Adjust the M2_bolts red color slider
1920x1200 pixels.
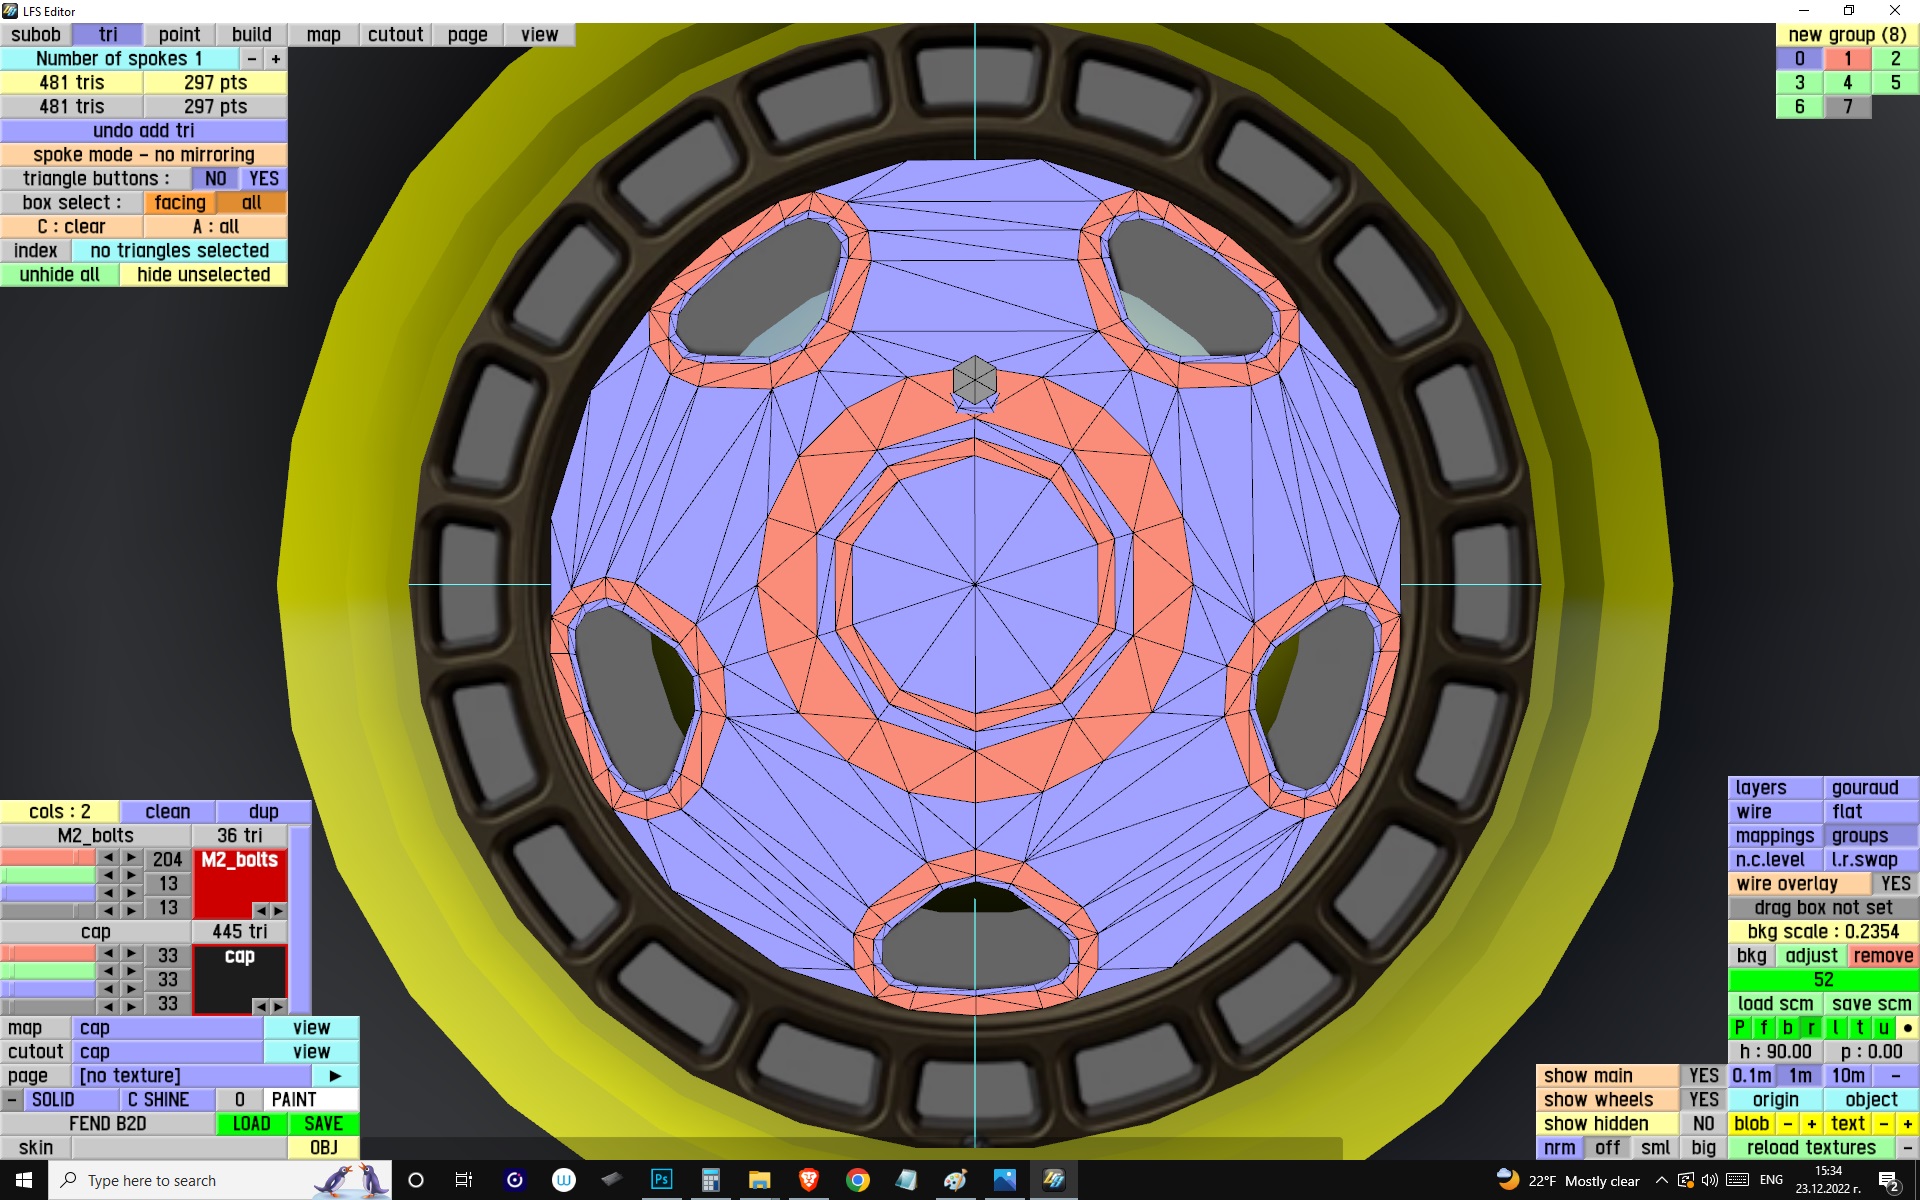[x=48, y=858]
